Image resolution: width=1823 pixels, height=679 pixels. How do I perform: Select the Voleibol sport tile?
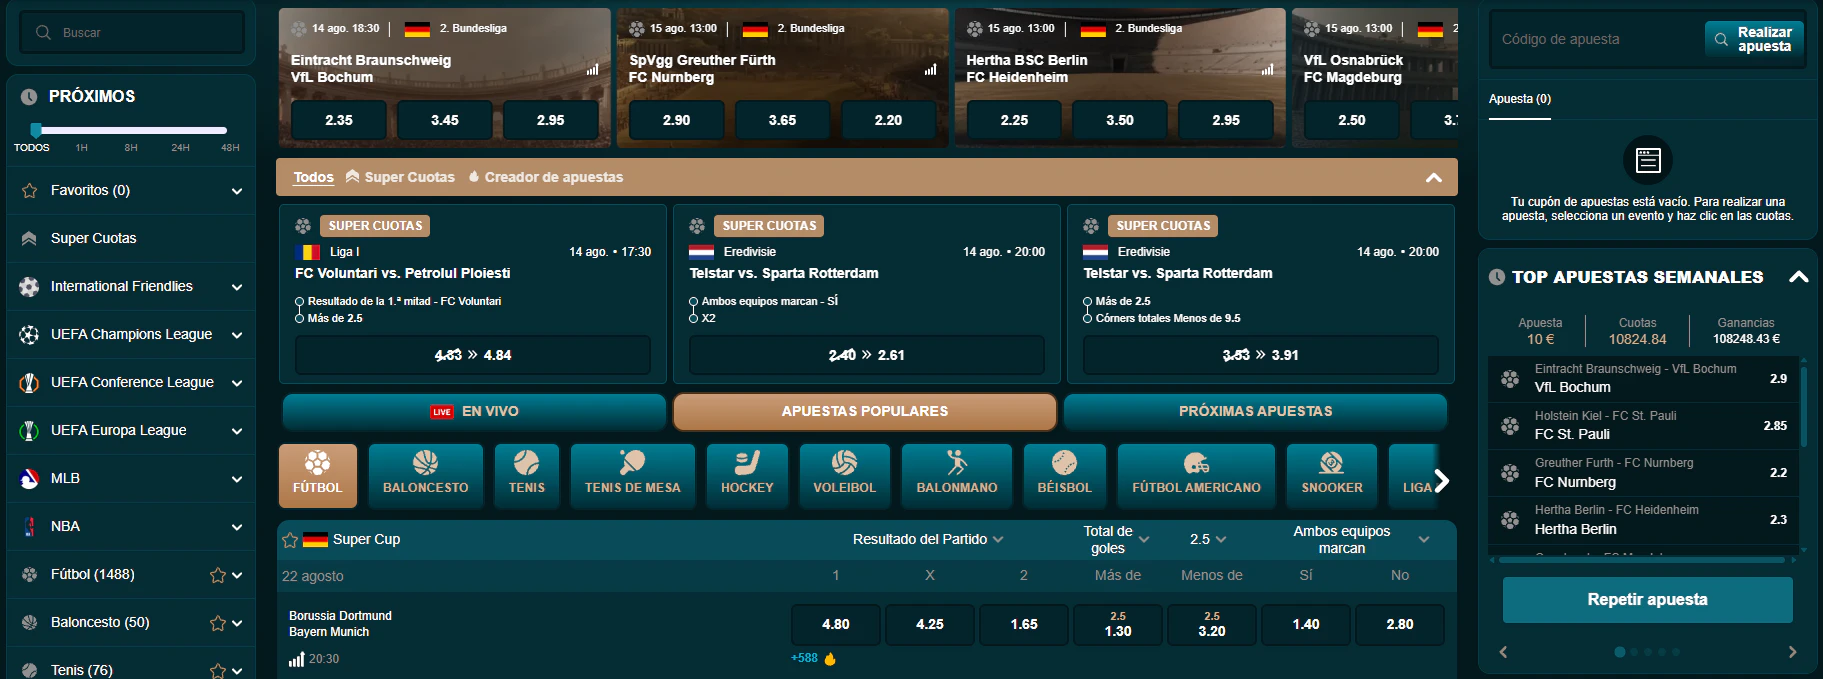(x=844, y=475)
